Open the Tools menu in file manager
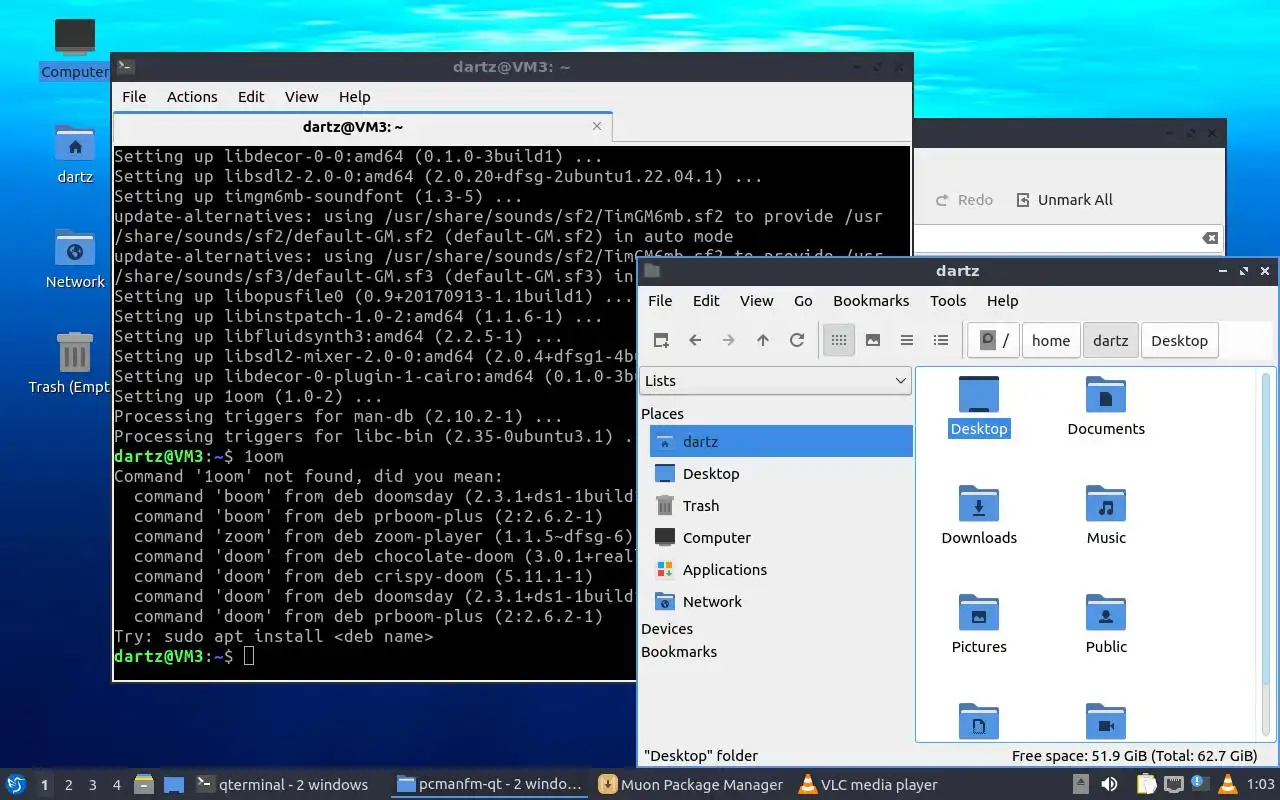The width and height of the screenshot is (1280, 800). [948, 301]
